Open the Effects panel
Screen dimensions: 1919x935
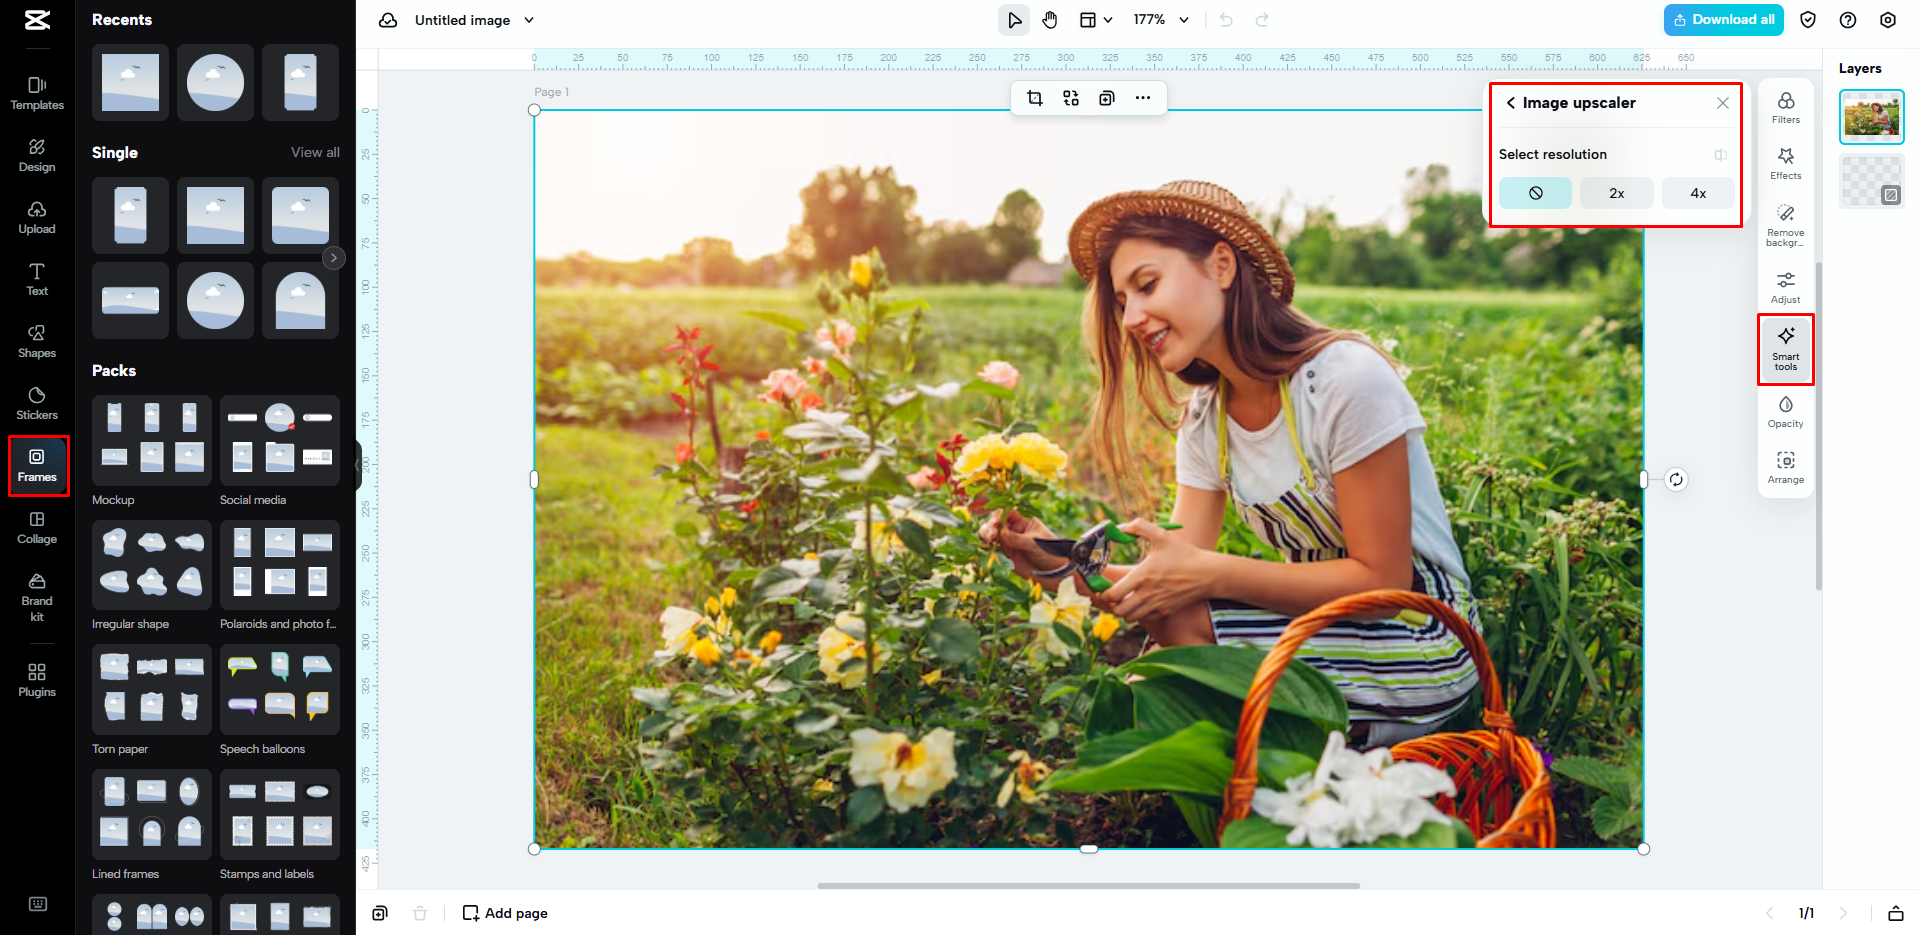1785,165
